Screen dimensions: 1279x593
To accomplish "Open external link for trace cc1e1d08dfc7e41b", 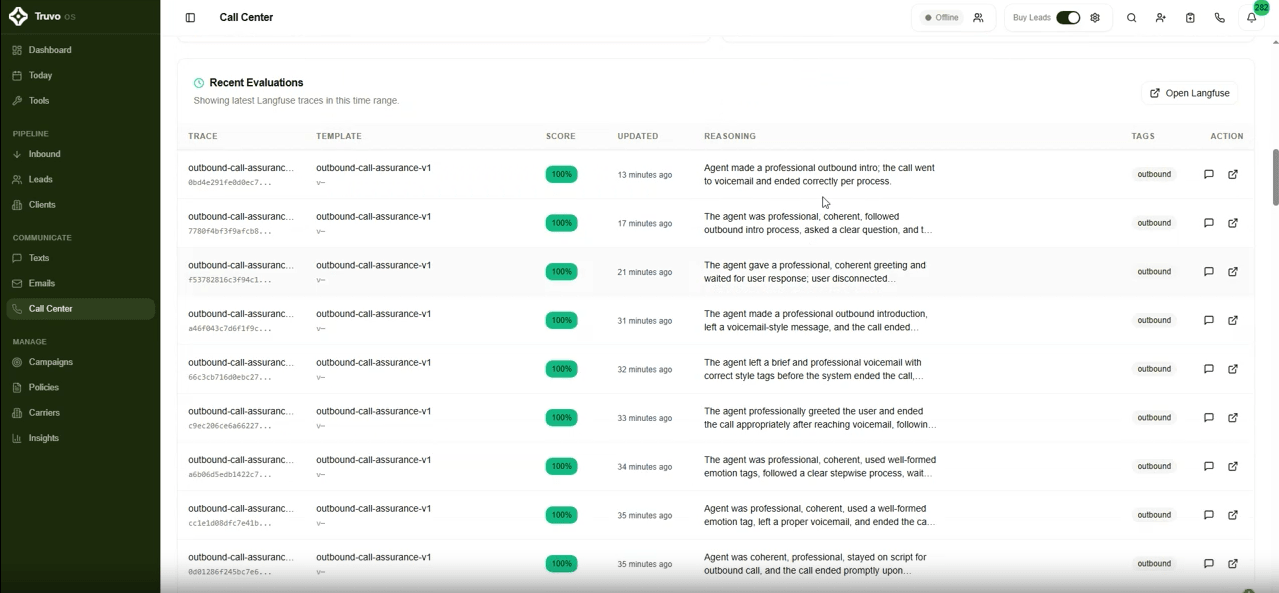I will pyautogui.click(x=1233, y=515).
